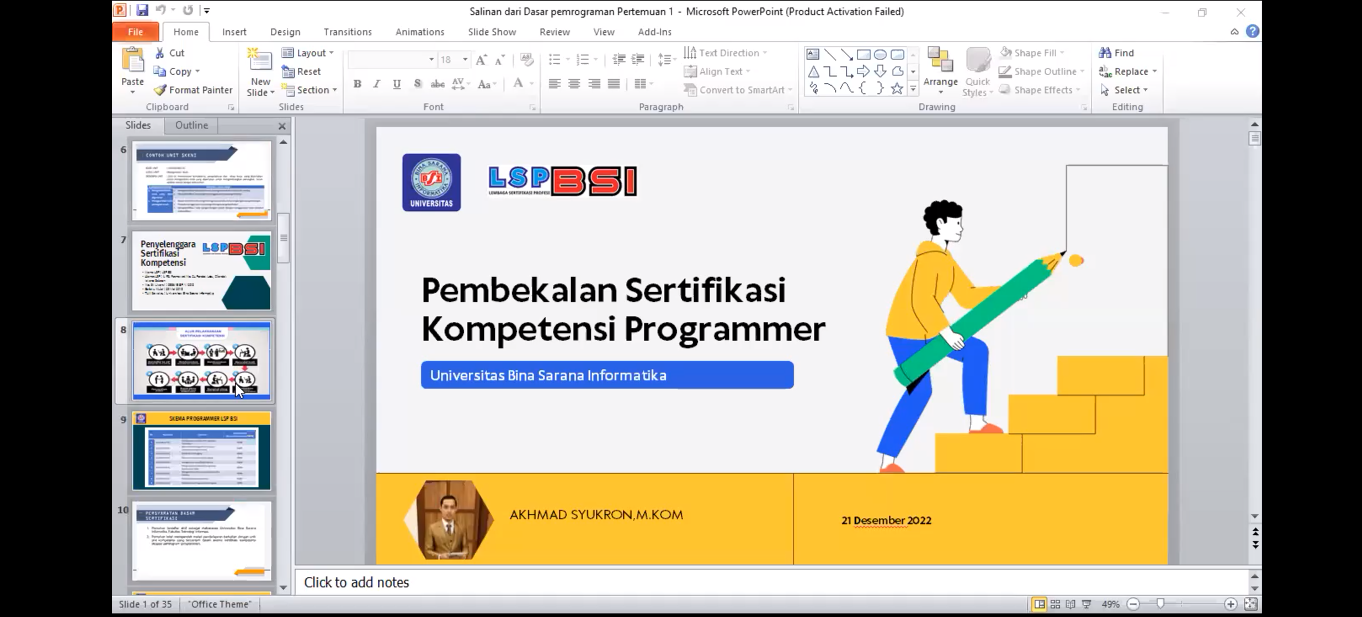Viewport: 1362px width, 617px height.
Task: Save the presentation from the Quick Access Toolbar
Action: (x=142, y=11)
